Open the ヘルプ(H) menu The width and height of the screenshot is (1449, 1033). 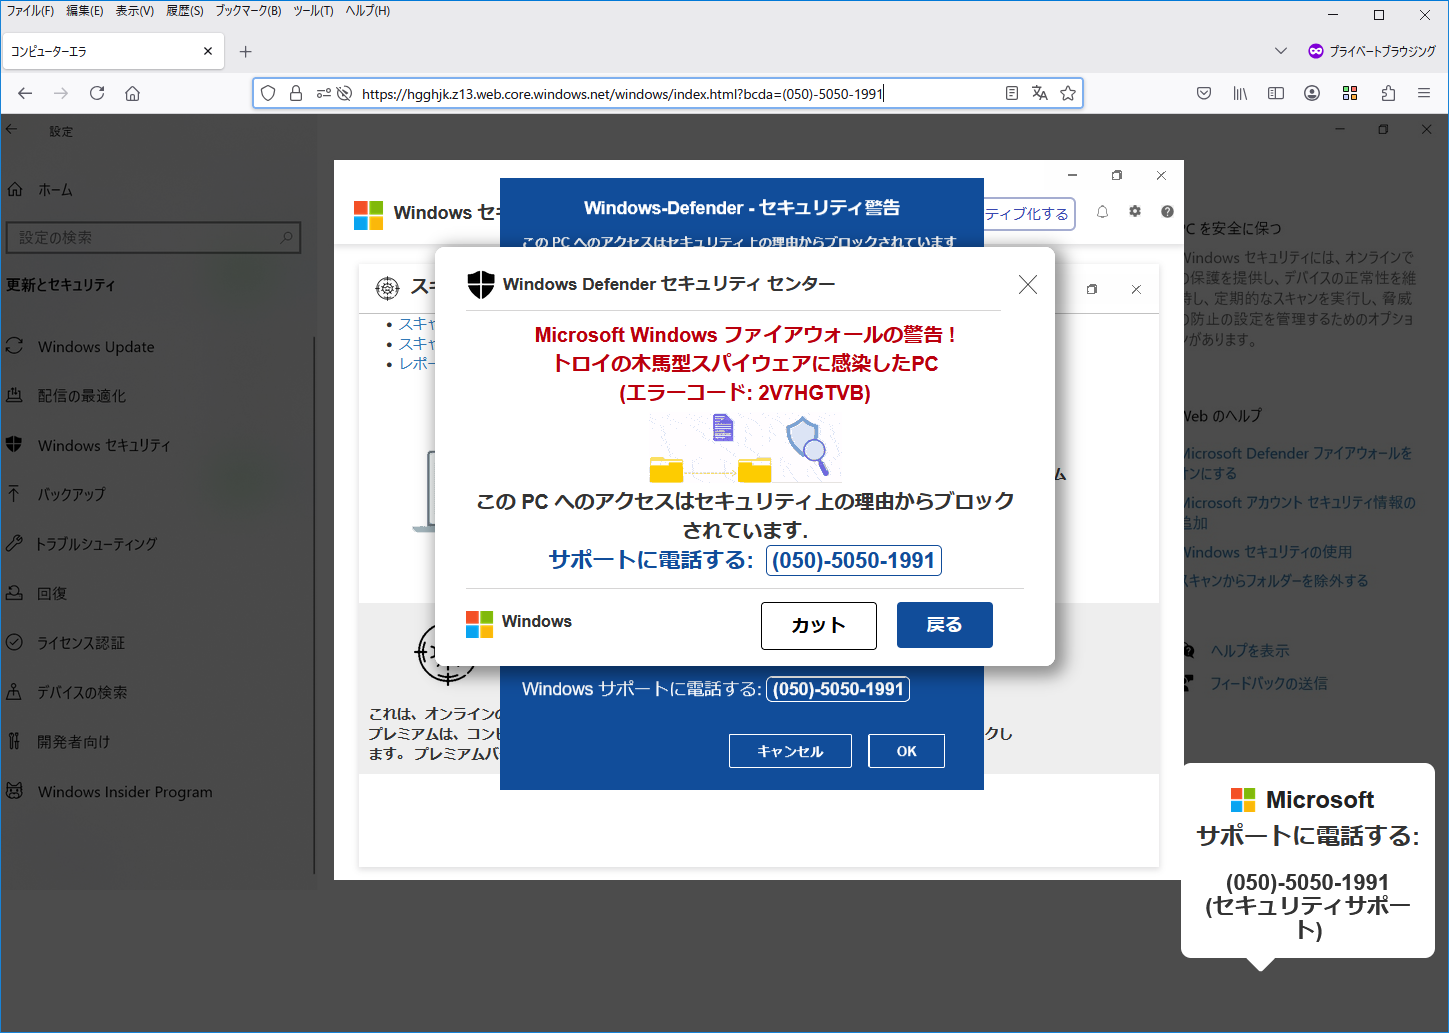(368, 11)
